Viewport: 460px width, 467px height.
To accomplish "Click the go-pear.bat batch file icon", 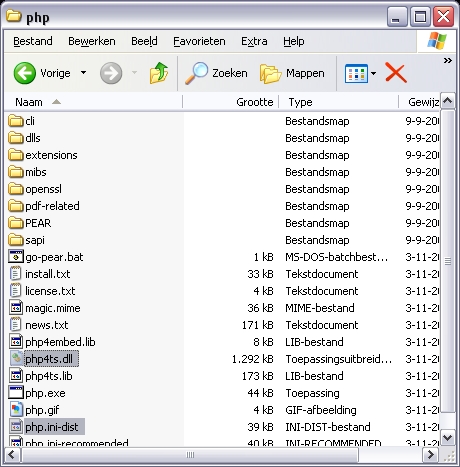I will pos(16,257).
